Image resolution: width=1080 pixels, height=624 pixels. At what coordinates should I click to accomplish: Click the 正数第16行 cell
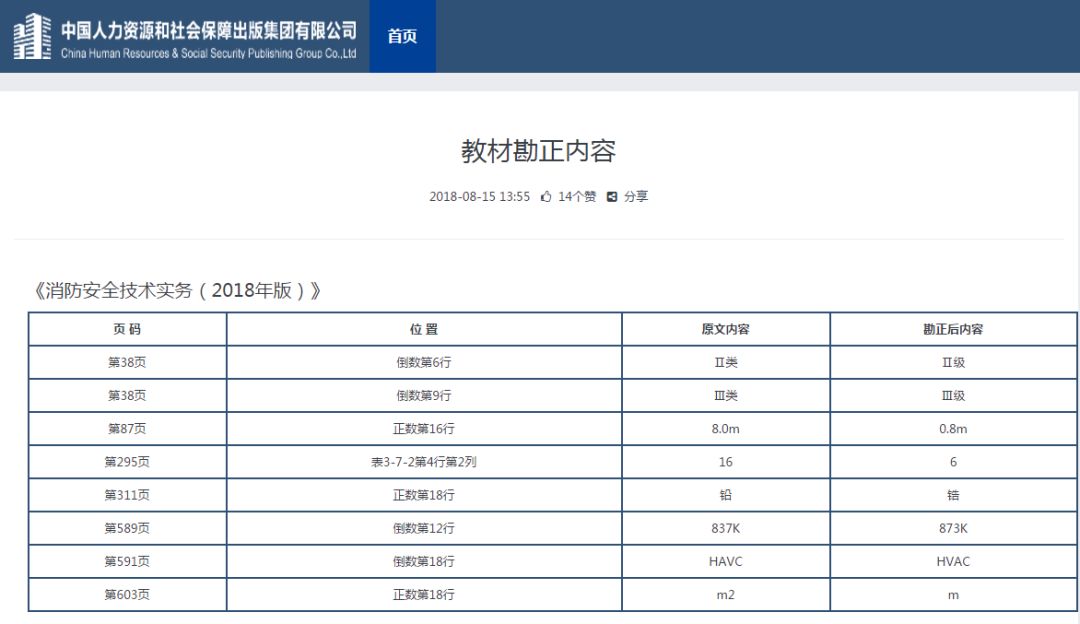click(424, 428)
